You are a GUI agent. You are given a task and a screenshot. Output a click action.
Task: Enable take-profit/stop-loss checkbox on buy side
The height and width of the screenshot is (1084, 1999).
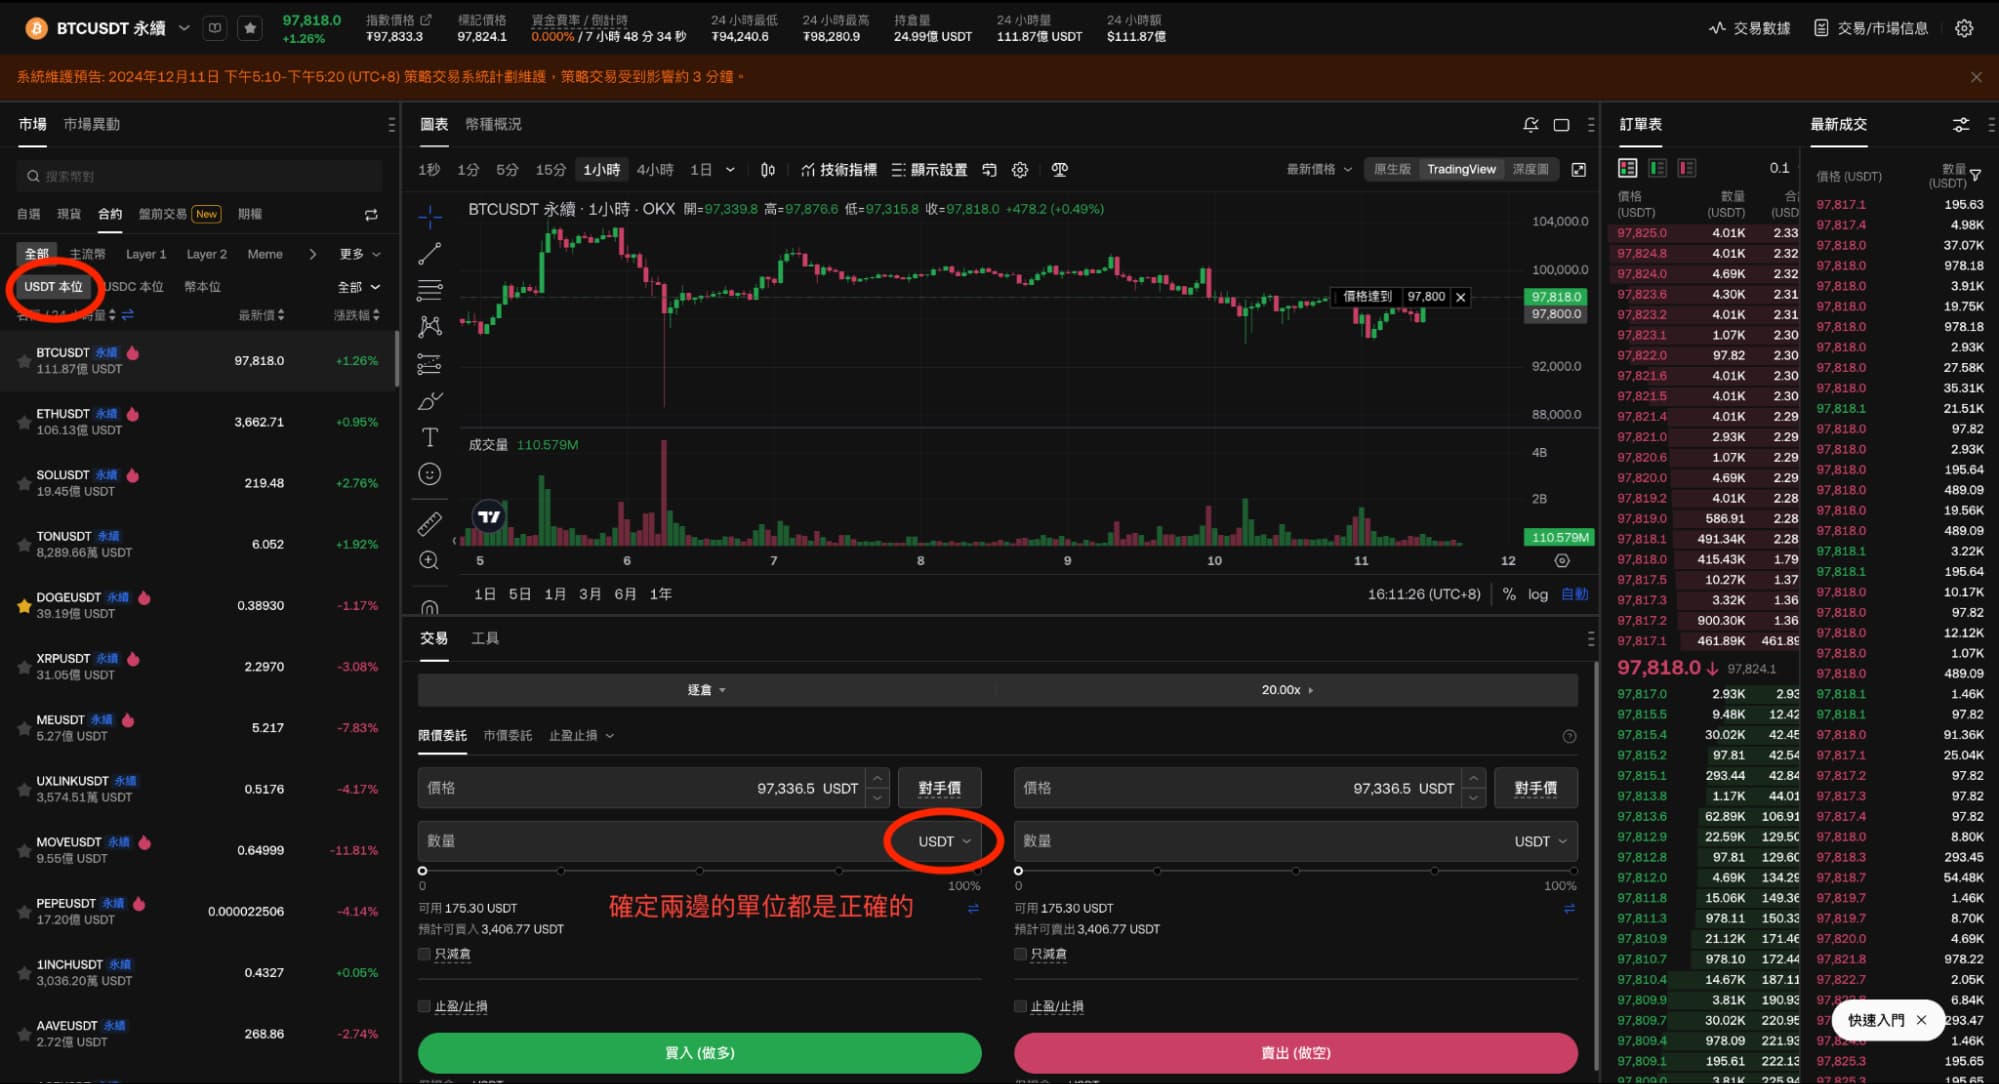click(424, 1006)
